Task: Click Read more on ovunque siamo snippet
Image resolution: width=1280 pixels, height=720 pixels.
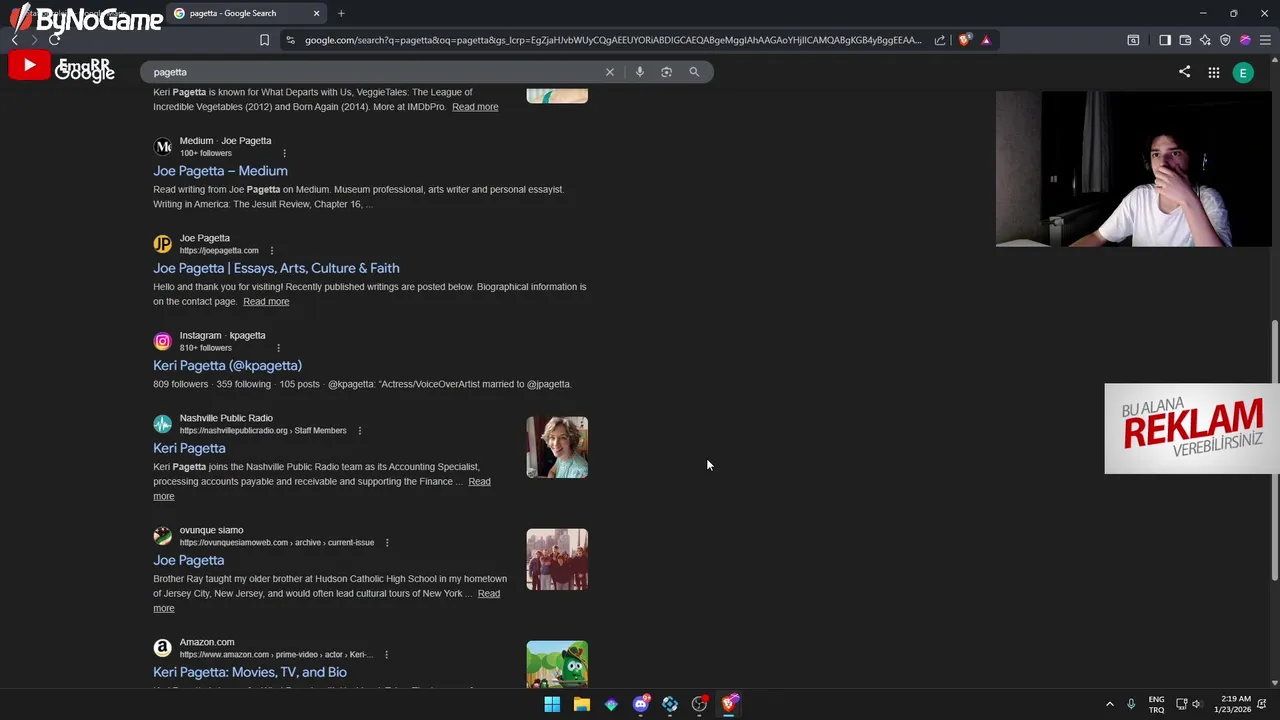Action: [488, 594]
